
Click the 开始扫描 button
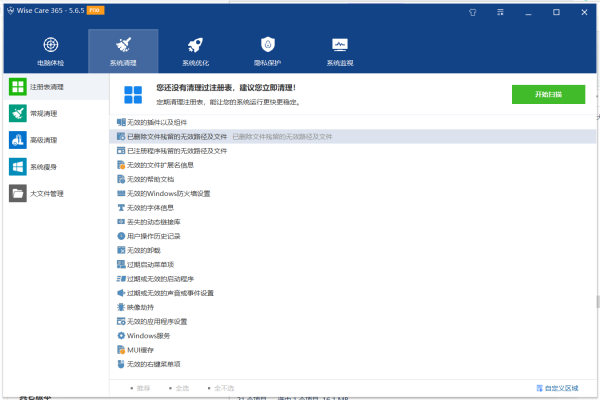[x=548, y=94]
